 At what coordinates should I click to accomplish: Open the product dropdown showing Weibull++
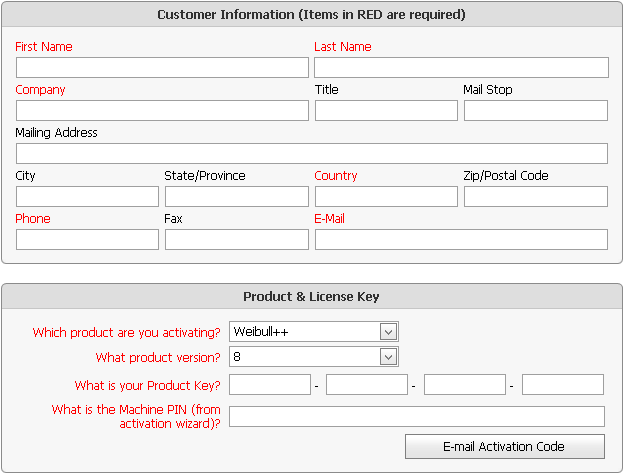tap(314, 332)
